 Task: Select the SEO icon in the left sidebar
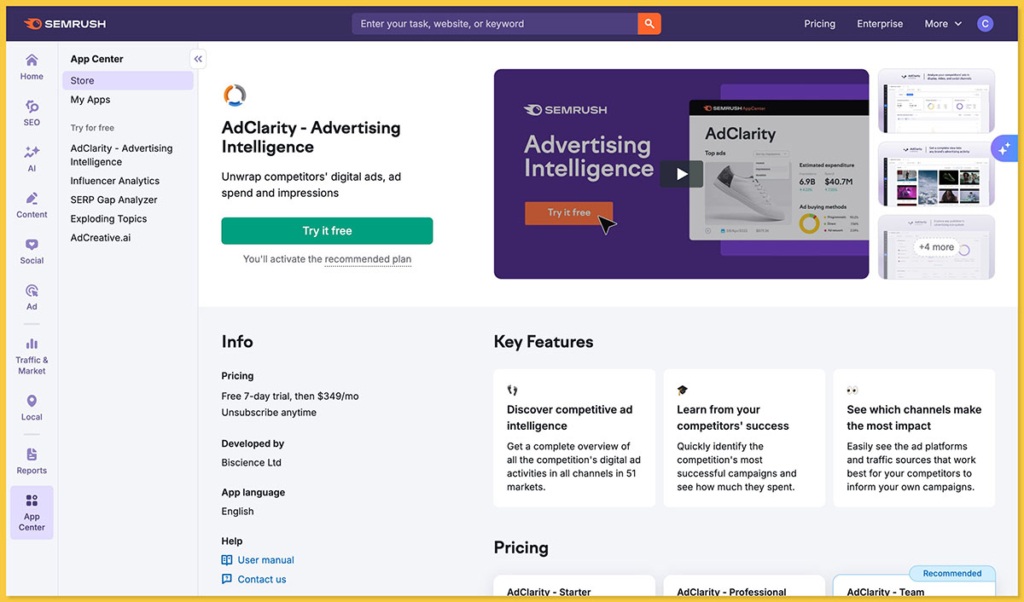click(31, 114)
